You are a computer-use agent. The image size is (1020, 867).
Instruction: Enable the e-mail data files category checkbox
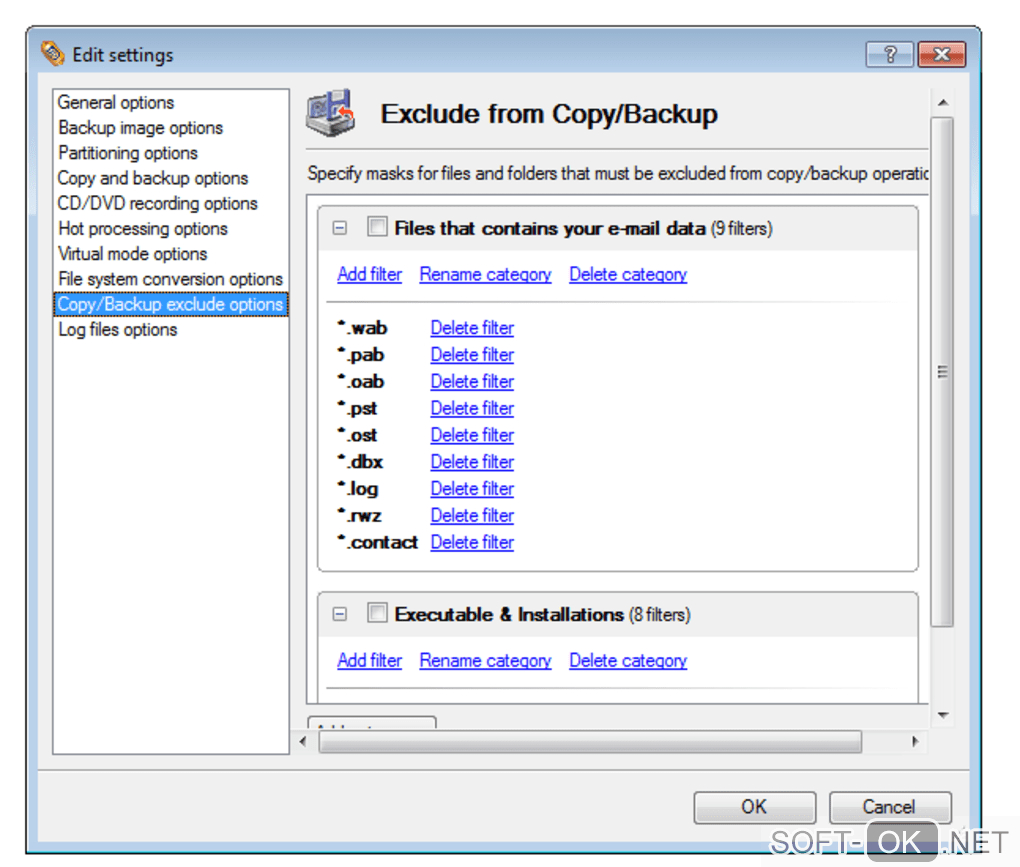click(x=377, y=227)
